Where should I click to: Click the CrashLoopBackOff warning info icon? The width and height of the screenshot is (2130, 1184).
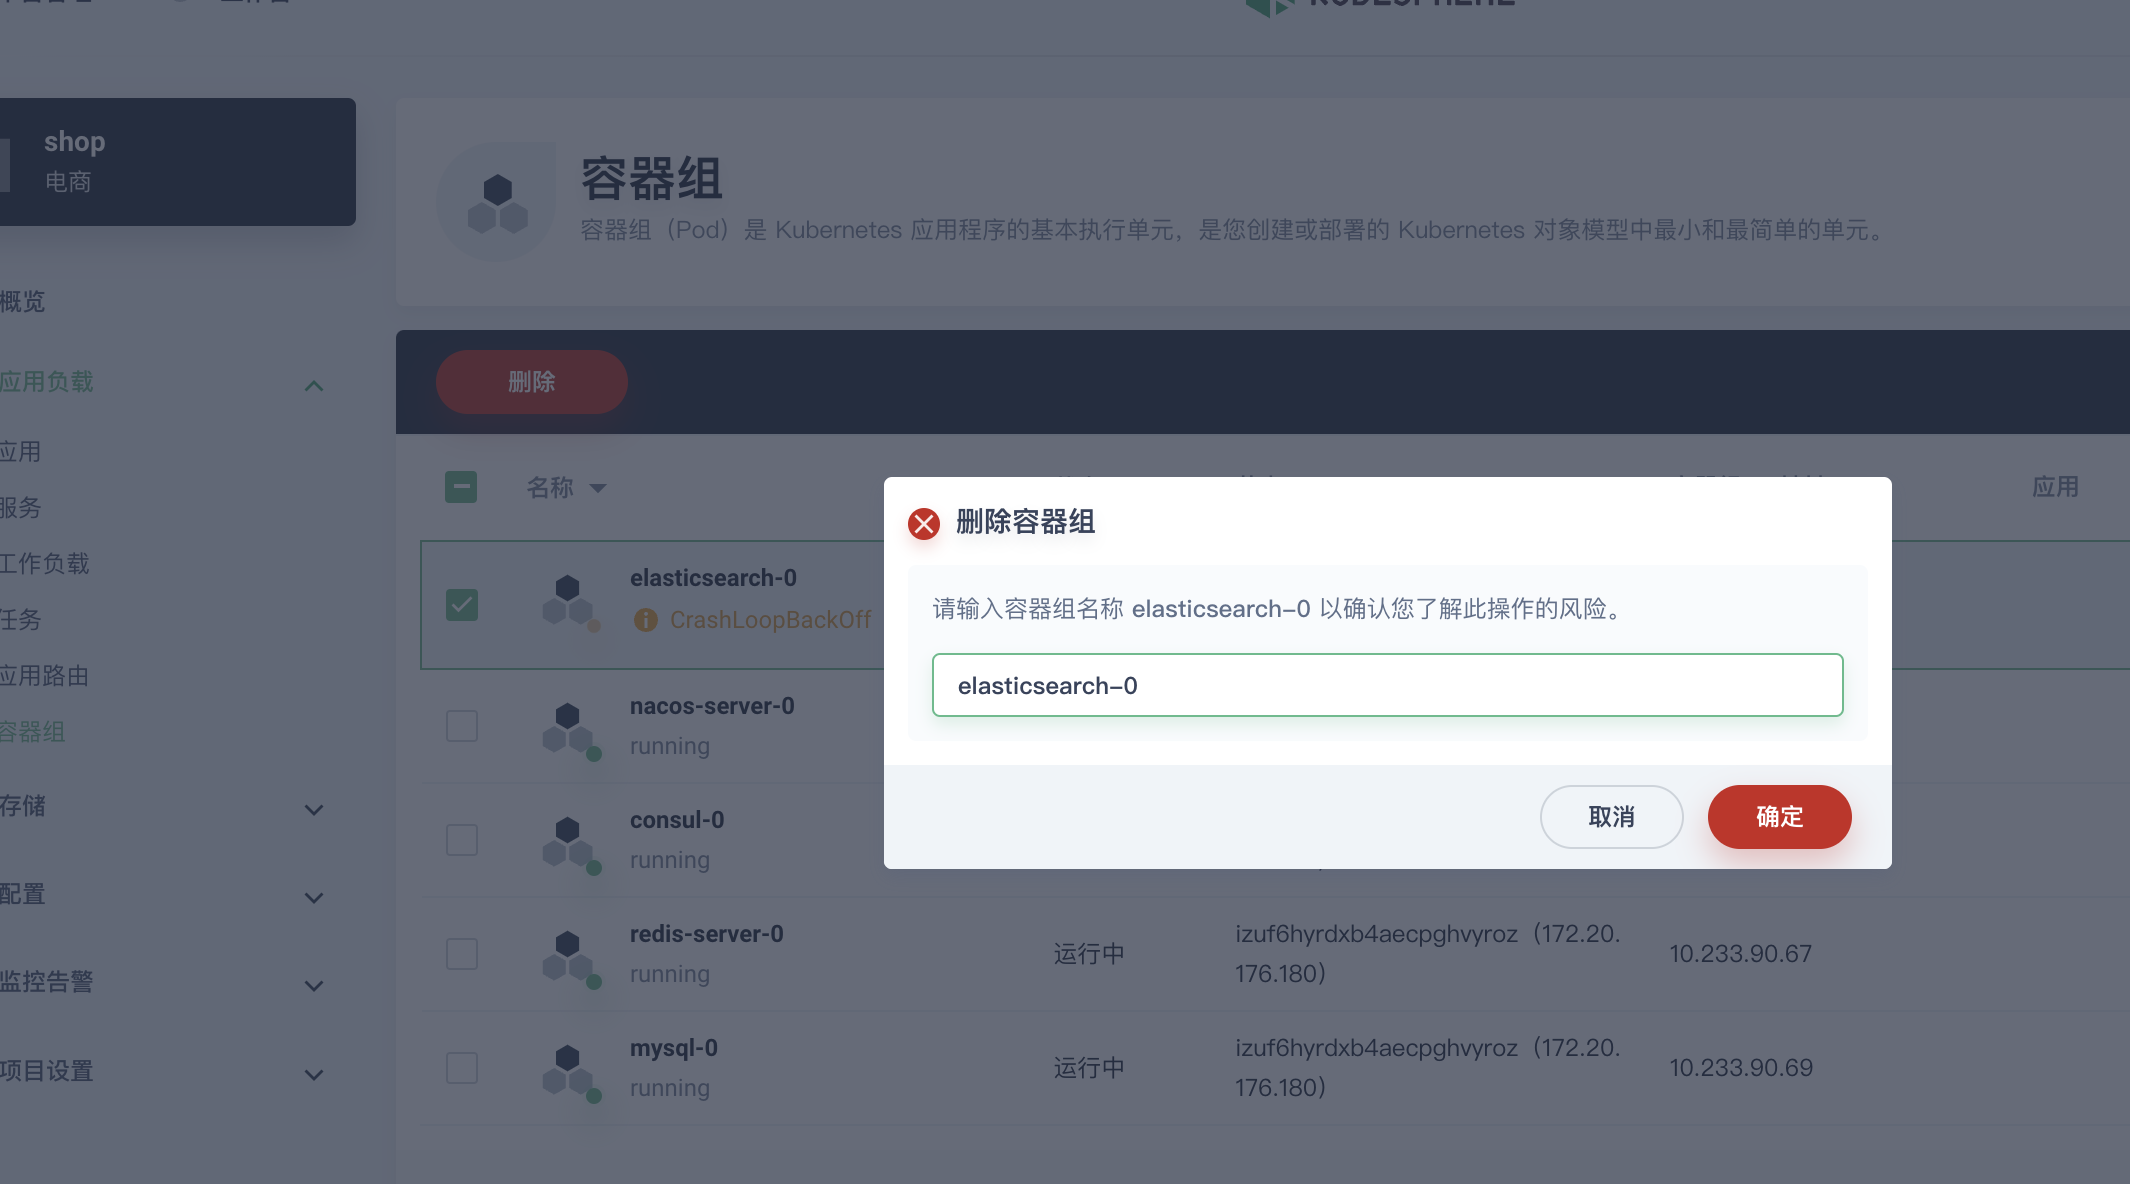click(646, 620)
